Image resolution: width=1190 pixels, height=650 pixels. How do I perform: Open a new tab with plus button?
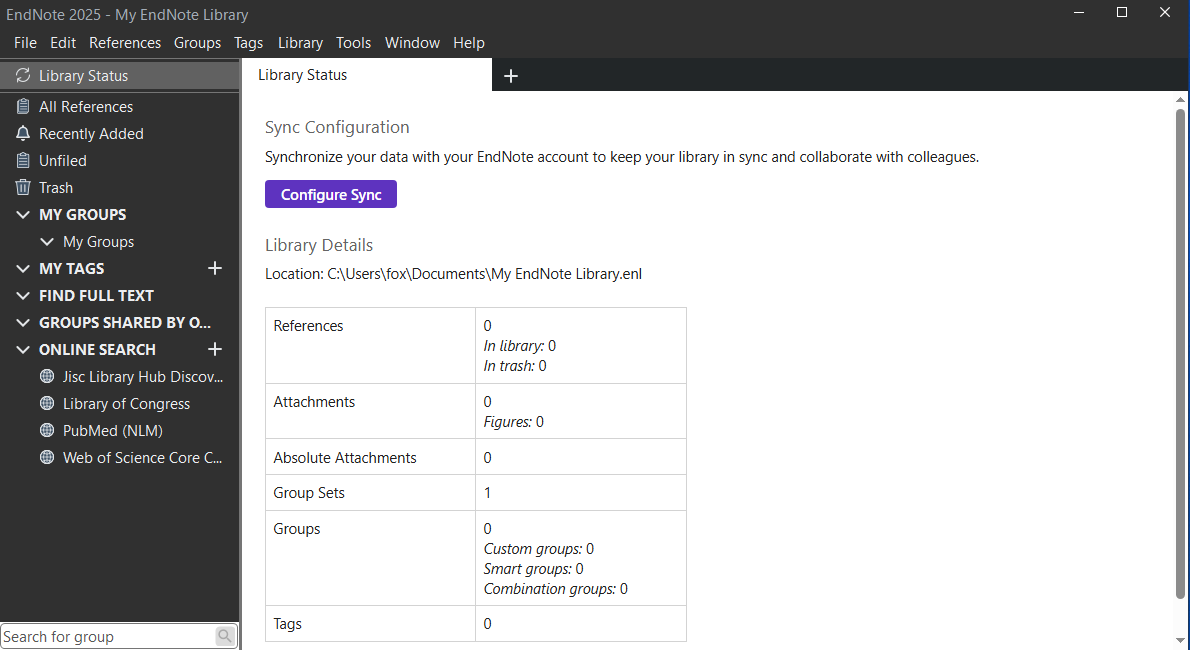click(511, 76)
